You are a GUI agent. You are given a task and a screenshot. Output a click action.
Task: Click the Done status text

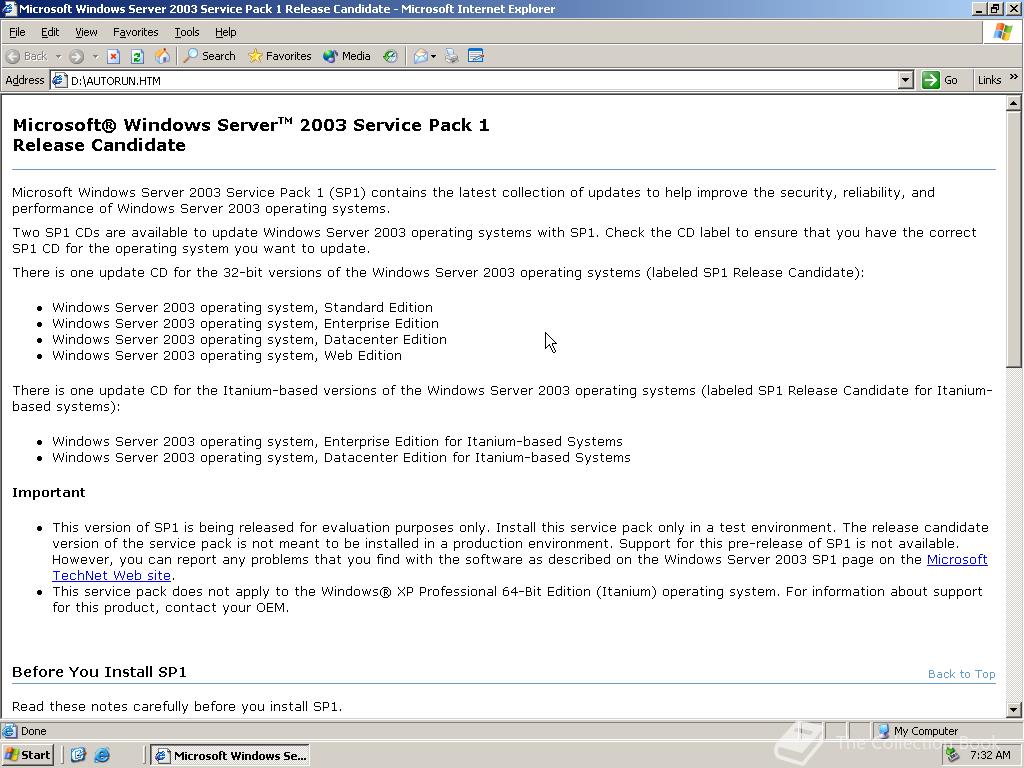33,731
